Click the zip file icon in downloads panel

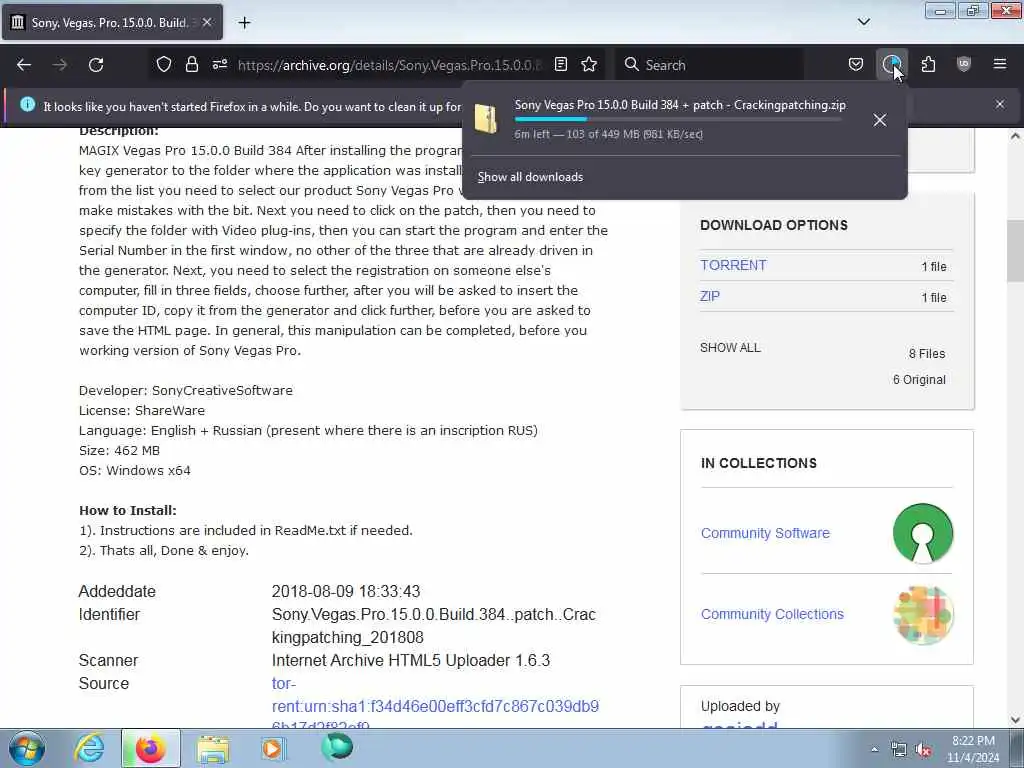point(486,119)
